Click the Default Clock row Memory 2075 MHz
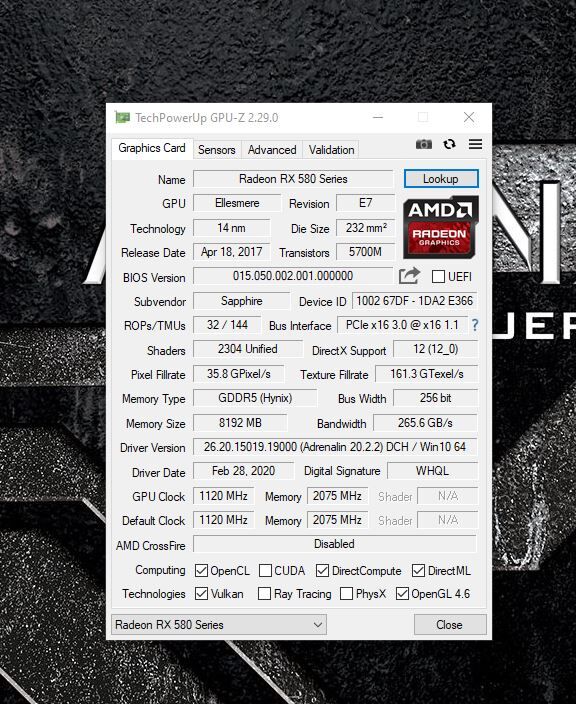Viewport: 576px width, 704px height. point(337,520)
